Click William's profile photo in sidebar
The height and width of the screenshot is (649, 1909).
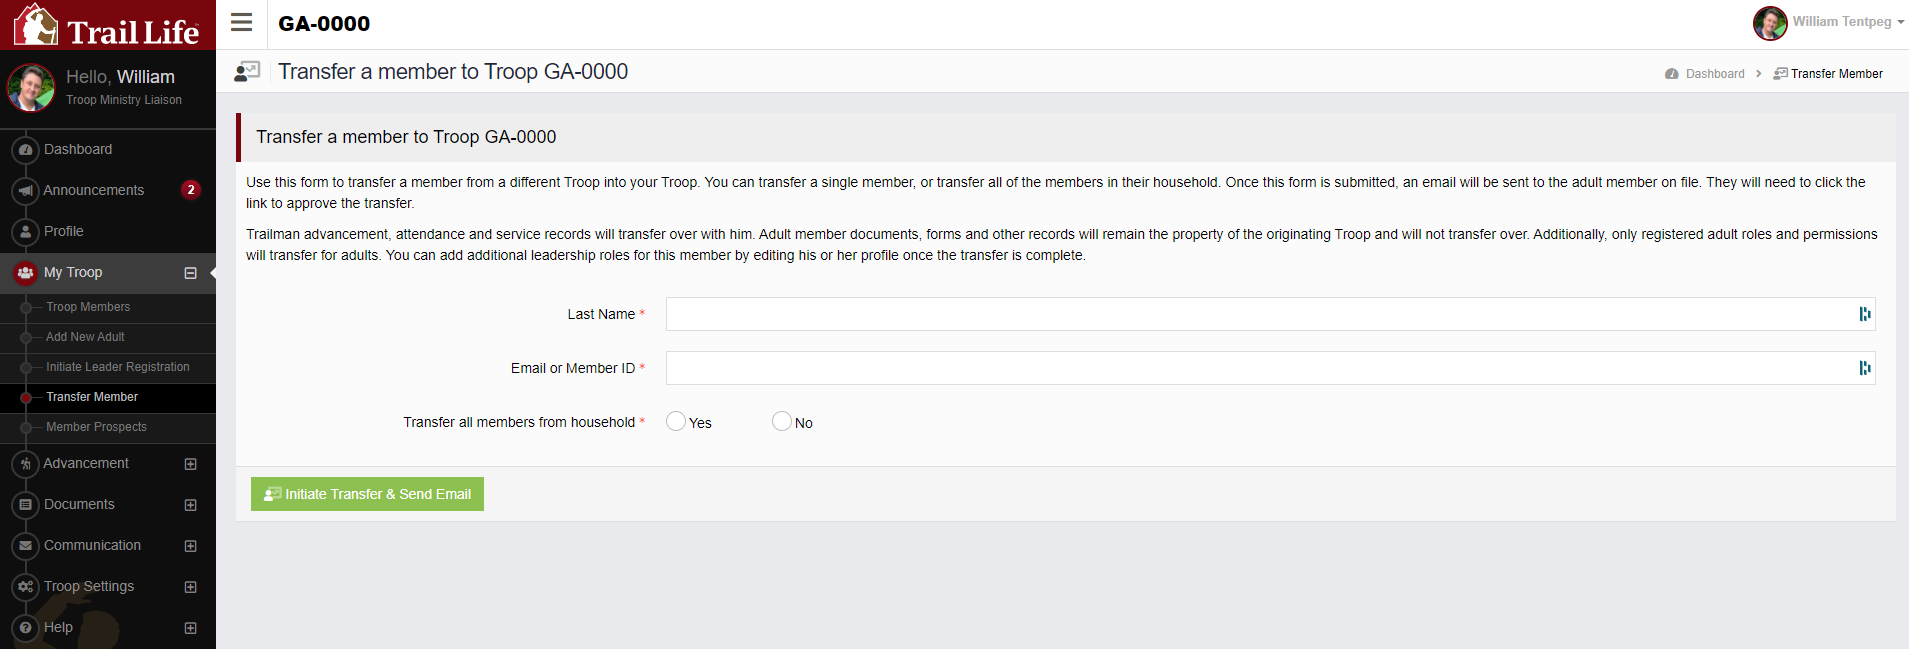(x=31, y=88)
